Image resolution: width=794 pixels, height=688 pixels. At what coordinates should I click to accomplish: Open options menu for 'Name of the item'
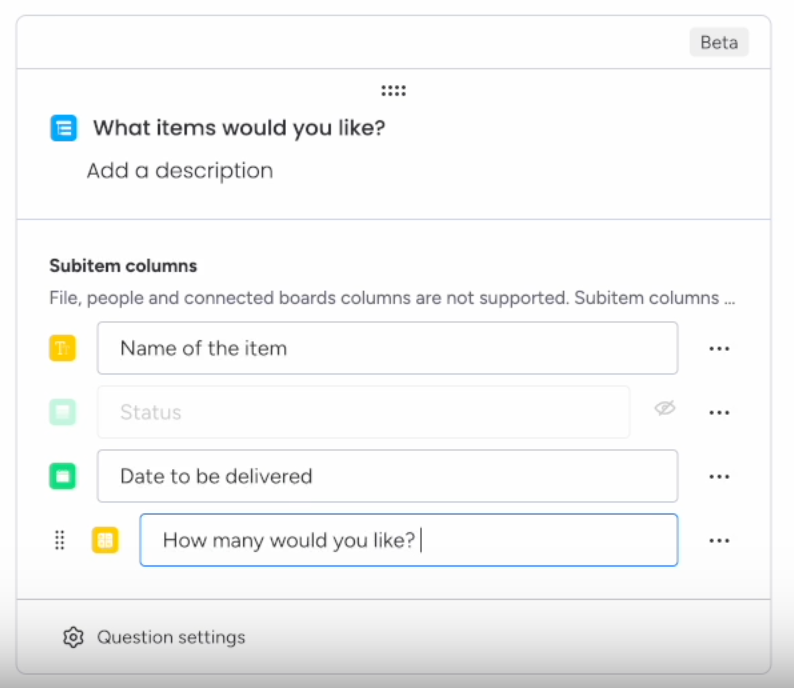(x=719, y=348)
